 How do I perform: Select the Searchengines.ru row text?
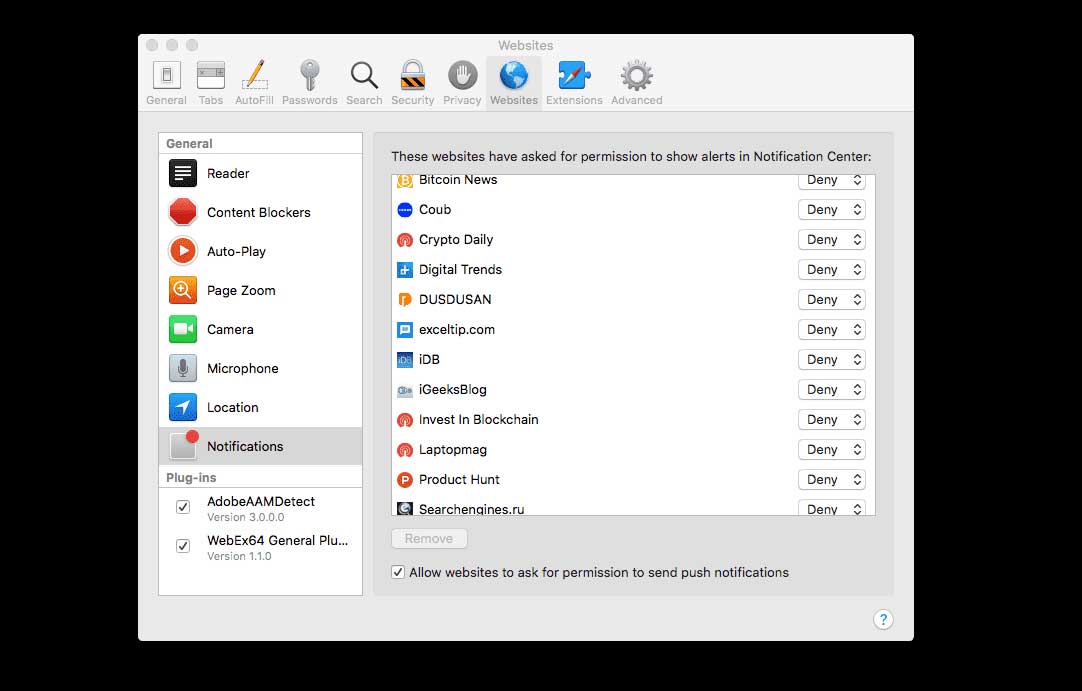471,509
